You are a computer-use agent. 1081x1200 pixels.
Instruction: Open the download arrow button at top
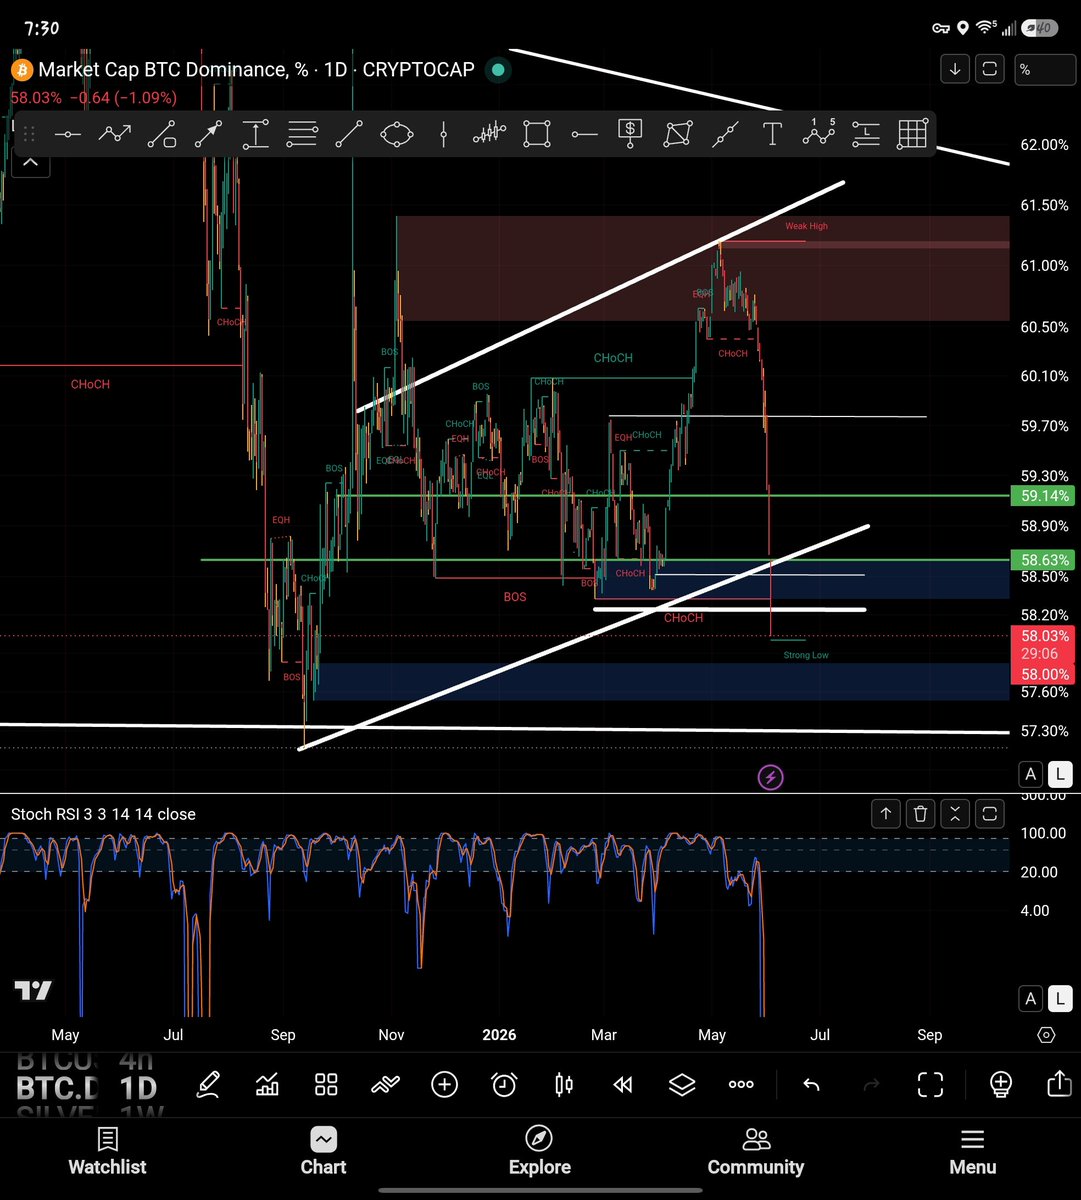click(955, 69)
